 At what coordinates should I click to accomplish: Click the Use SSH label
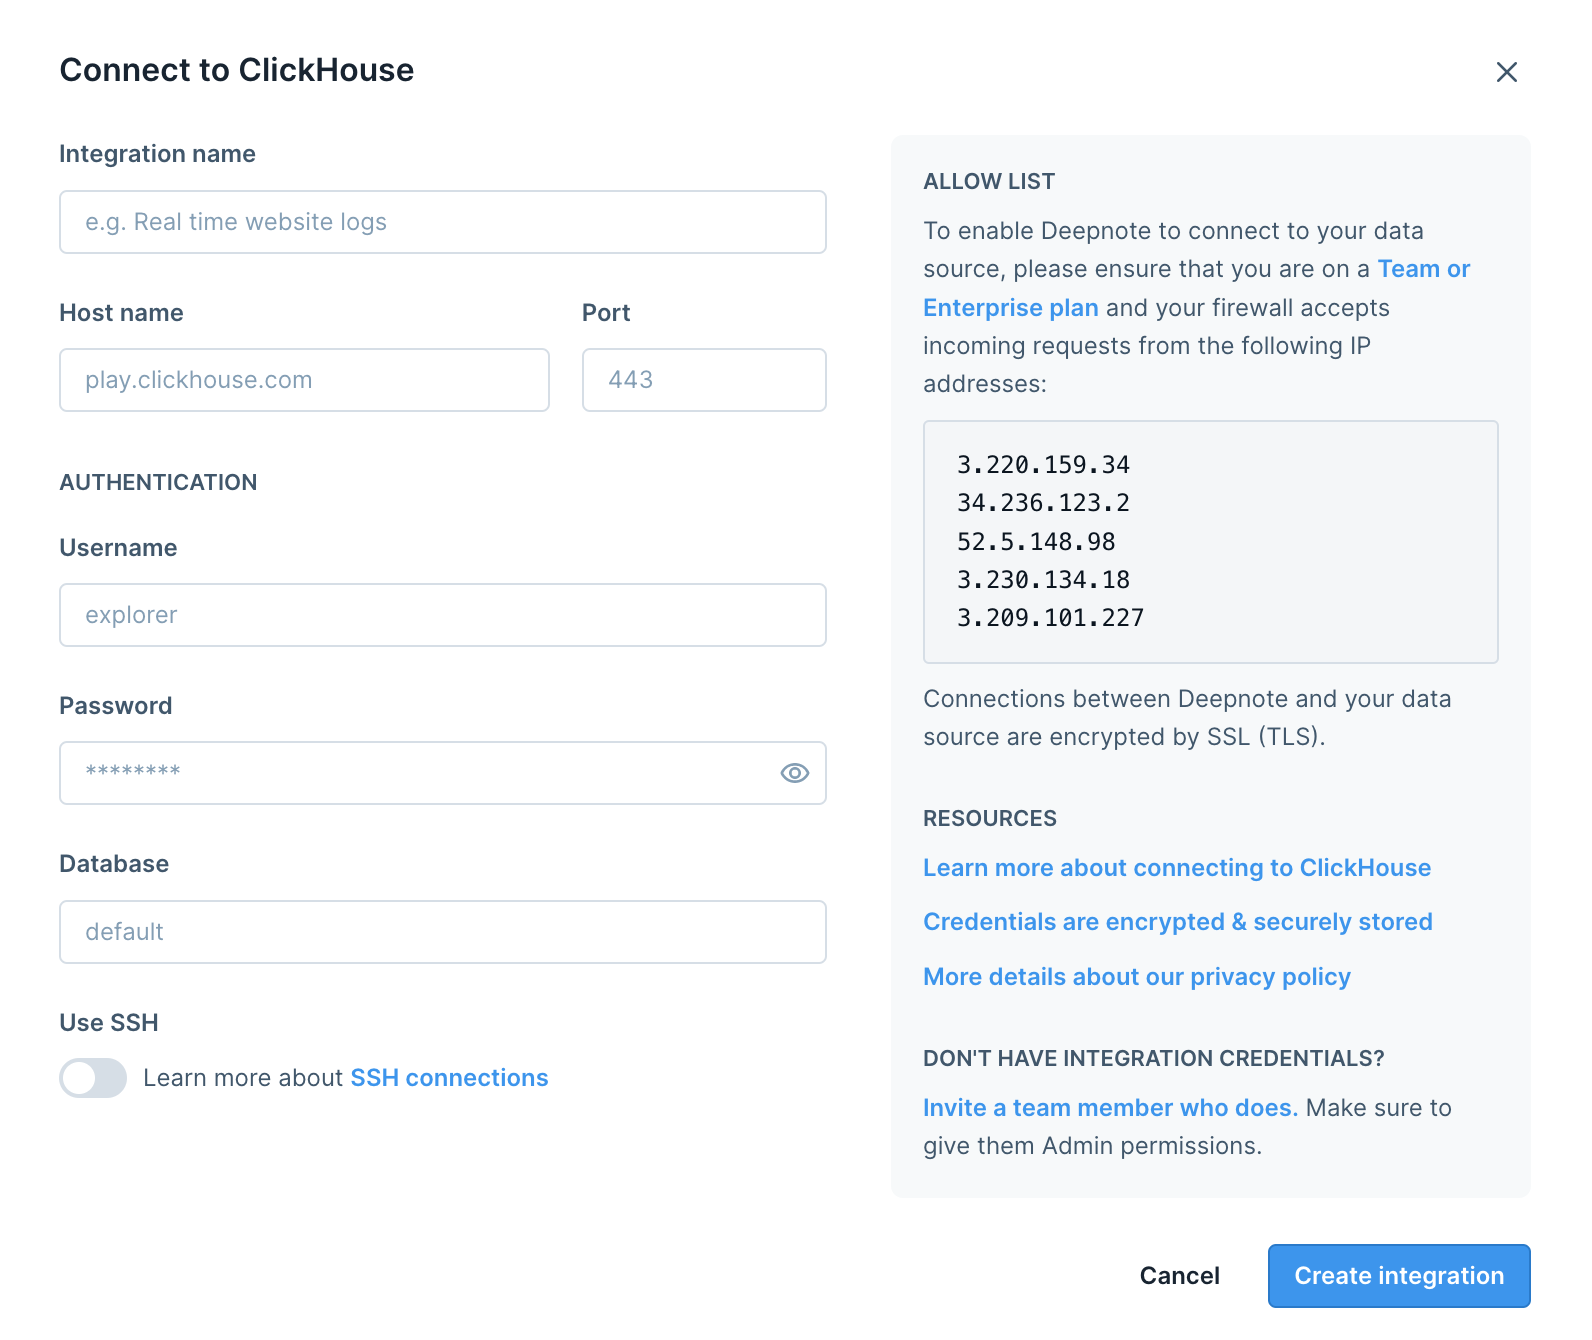109,1023
